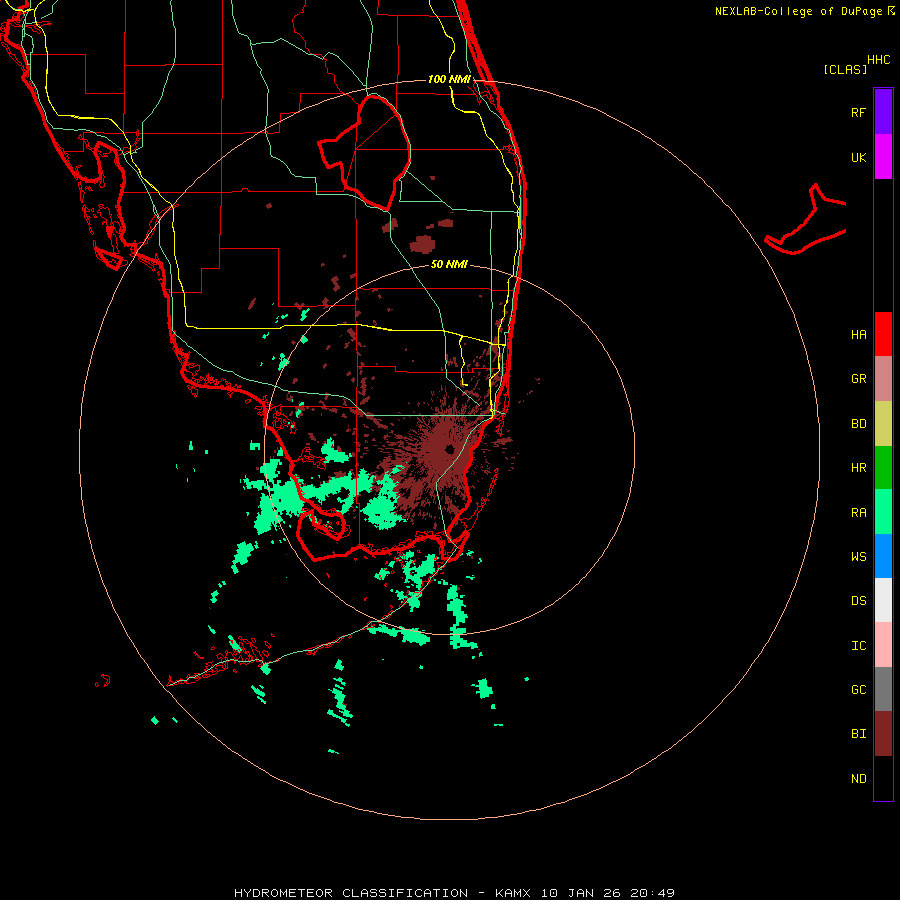
Task: Click the 10 JAN 26 date text
Action: tap(581, 893)
